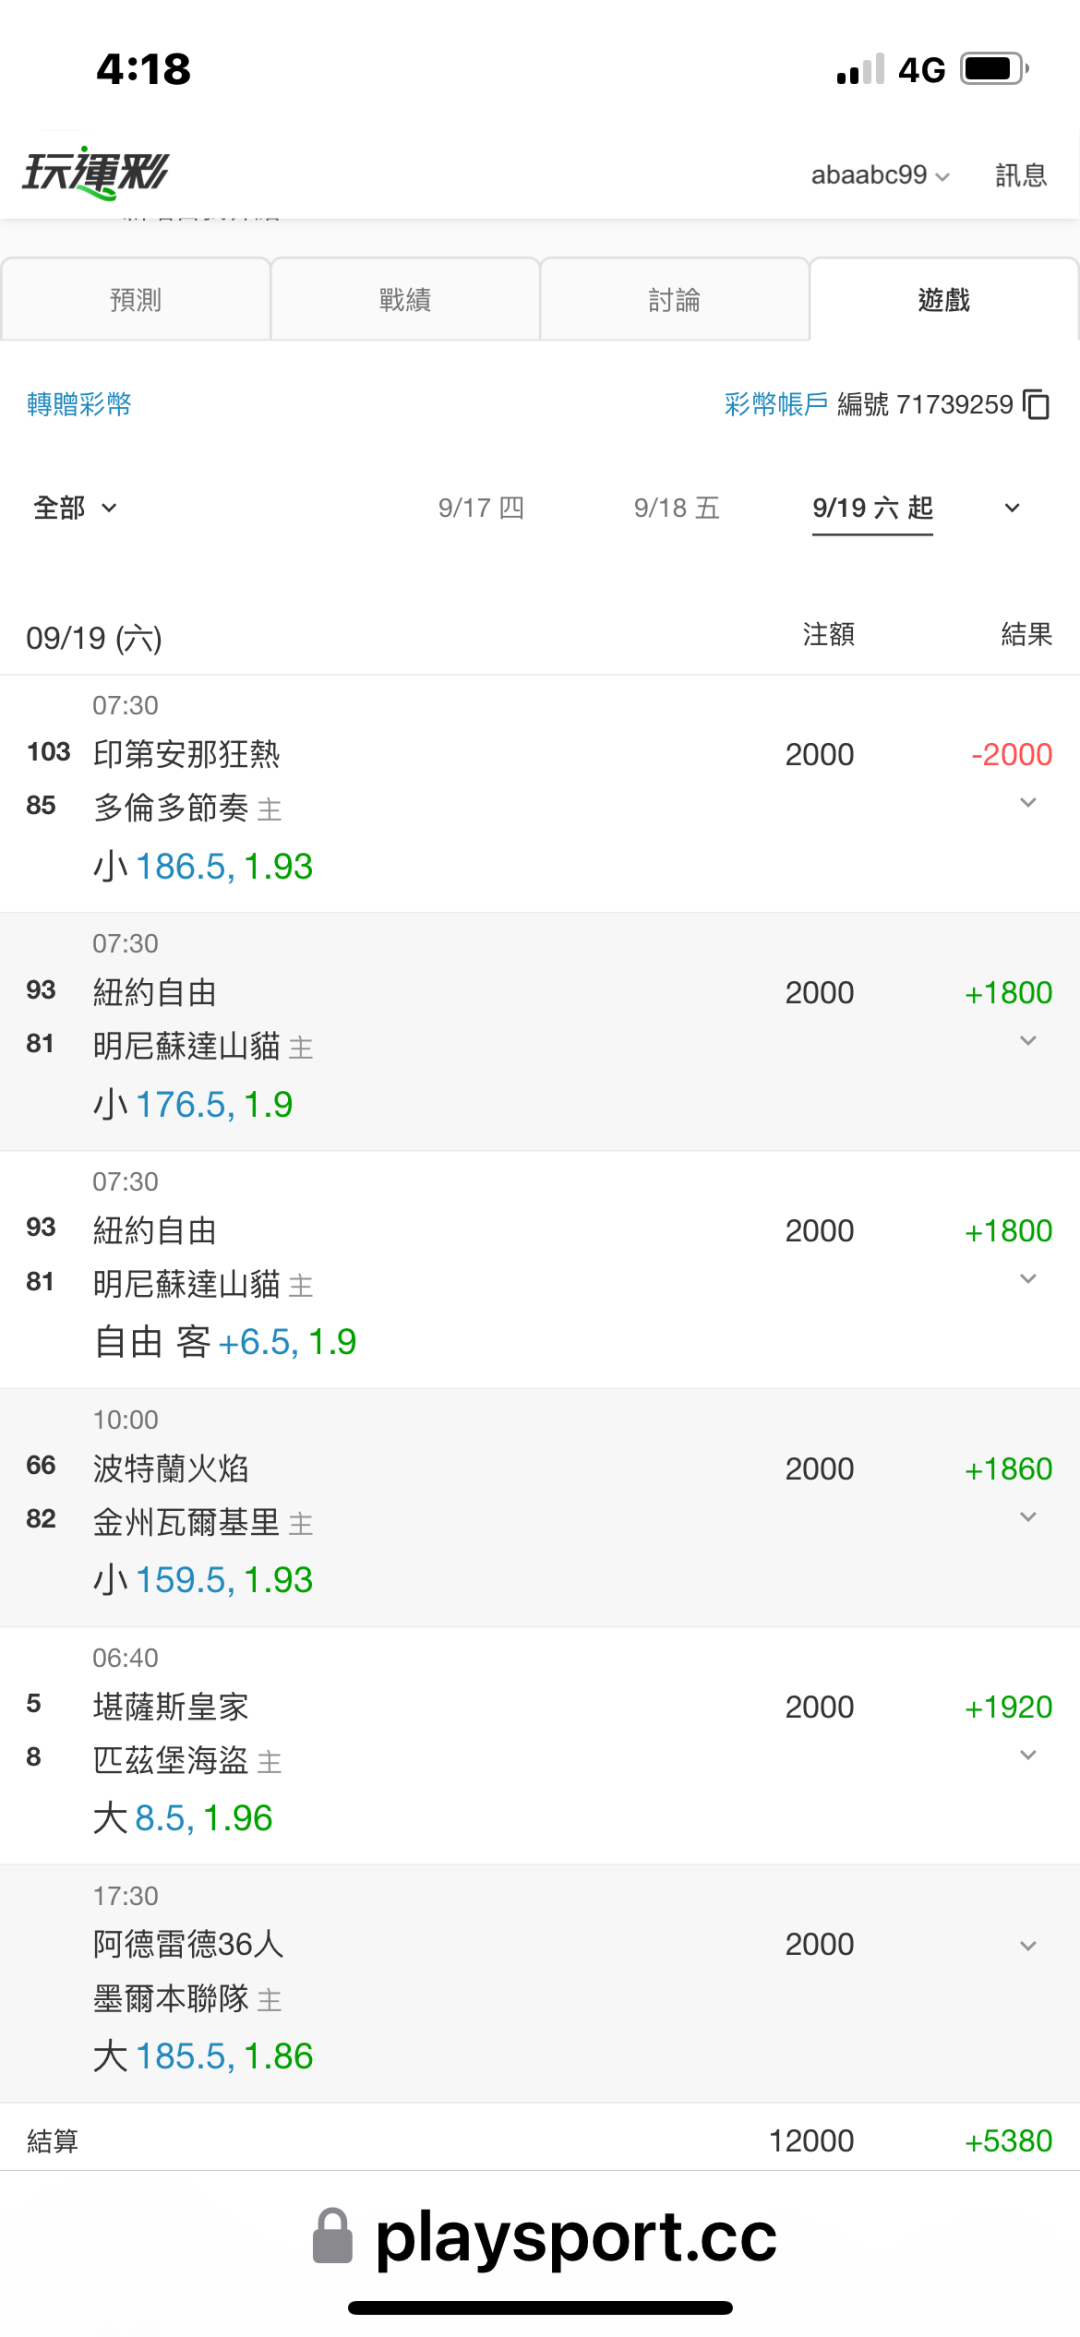Tap the lock icon beside playsport.cc
The height and width of the screenshot is (2337, 1080).
pyautogui.click(x=333, y=2236)
